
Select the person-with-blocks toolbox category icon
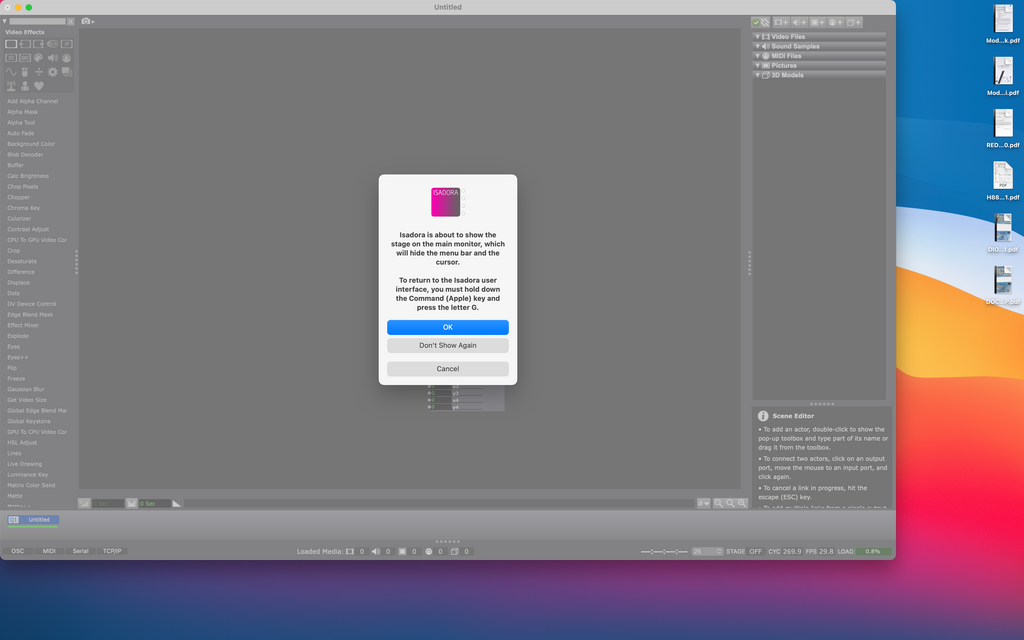[25, 86]
